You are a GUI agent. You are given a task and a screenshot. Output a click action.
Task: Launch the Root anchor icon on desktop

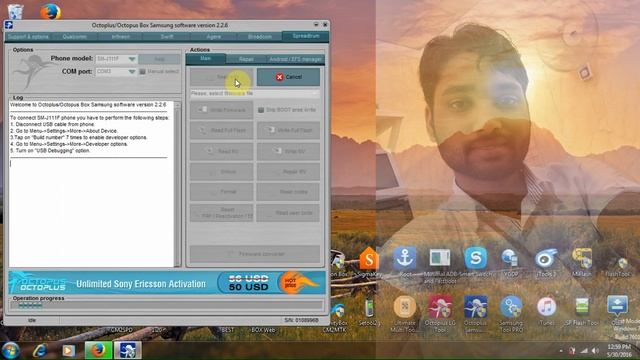pos(404,262)
